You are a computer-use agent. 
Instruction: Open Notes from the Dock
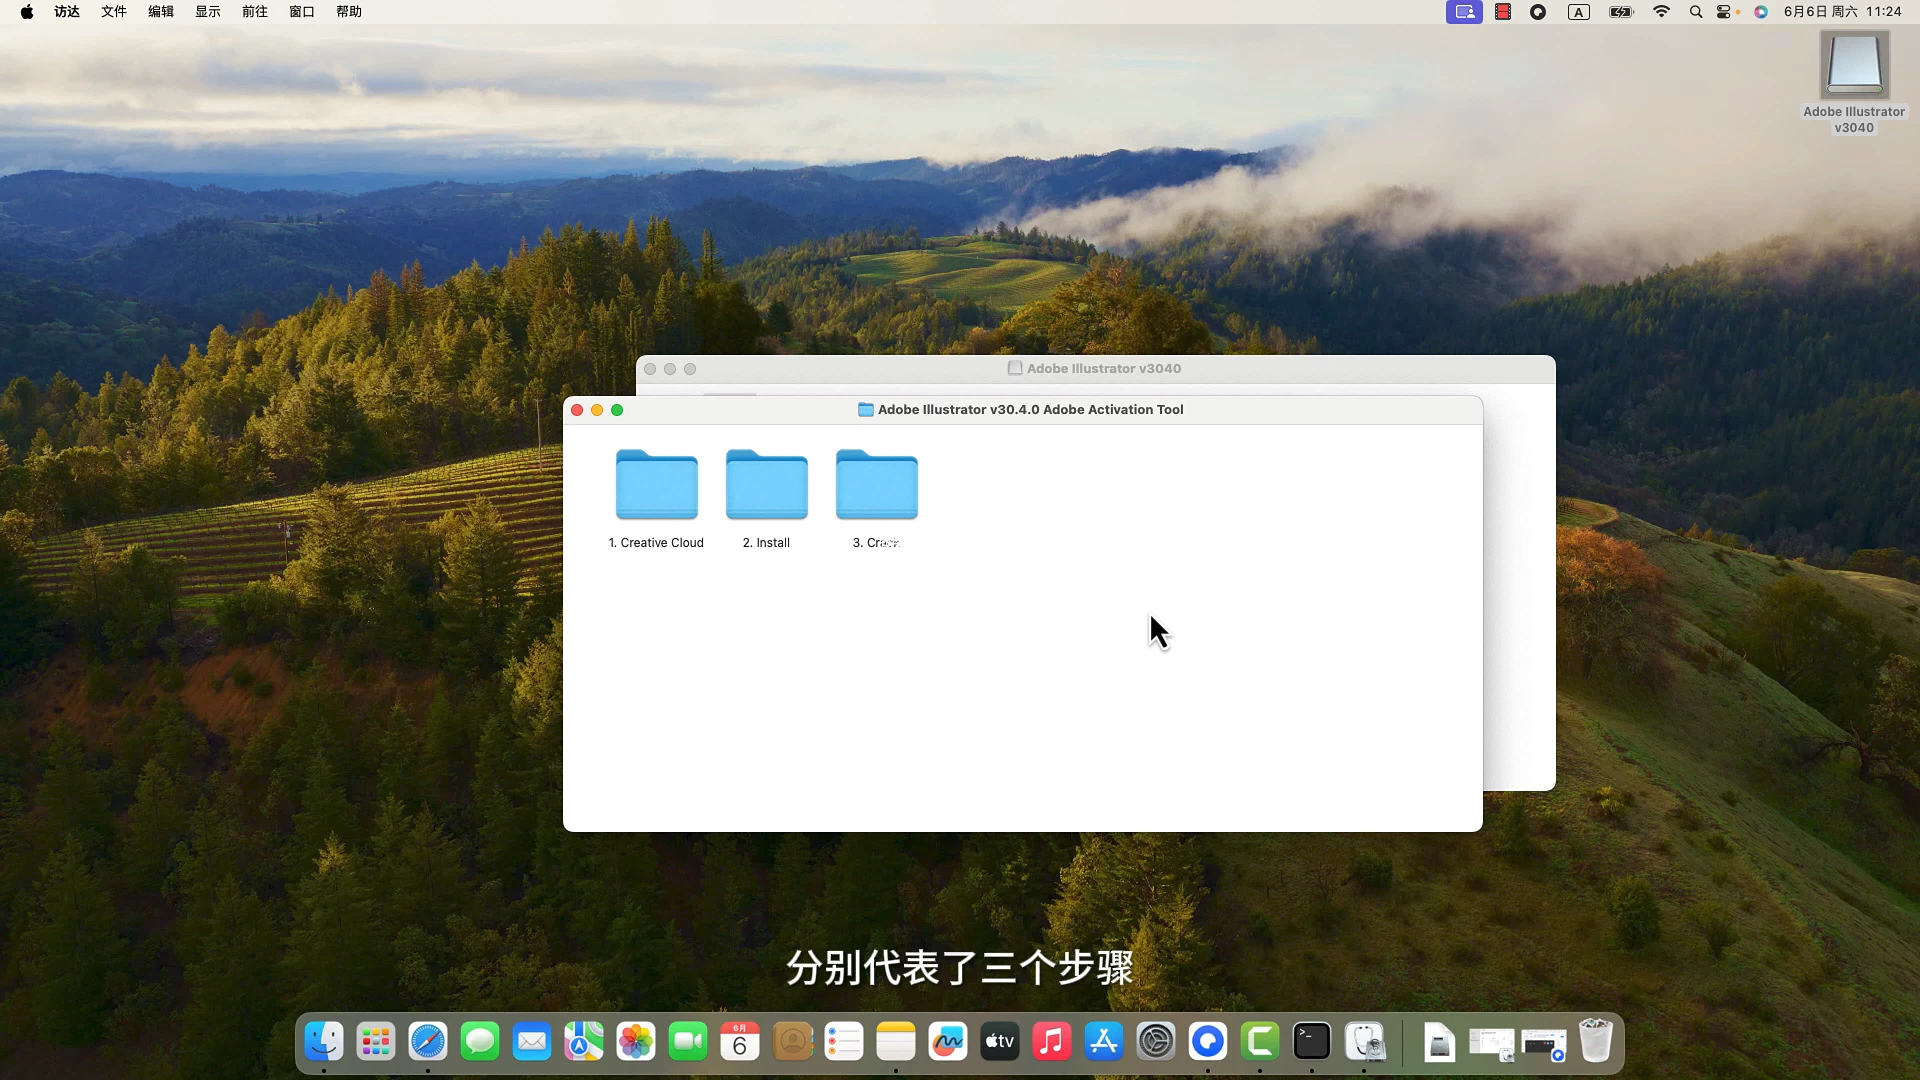click(896, 1042)
